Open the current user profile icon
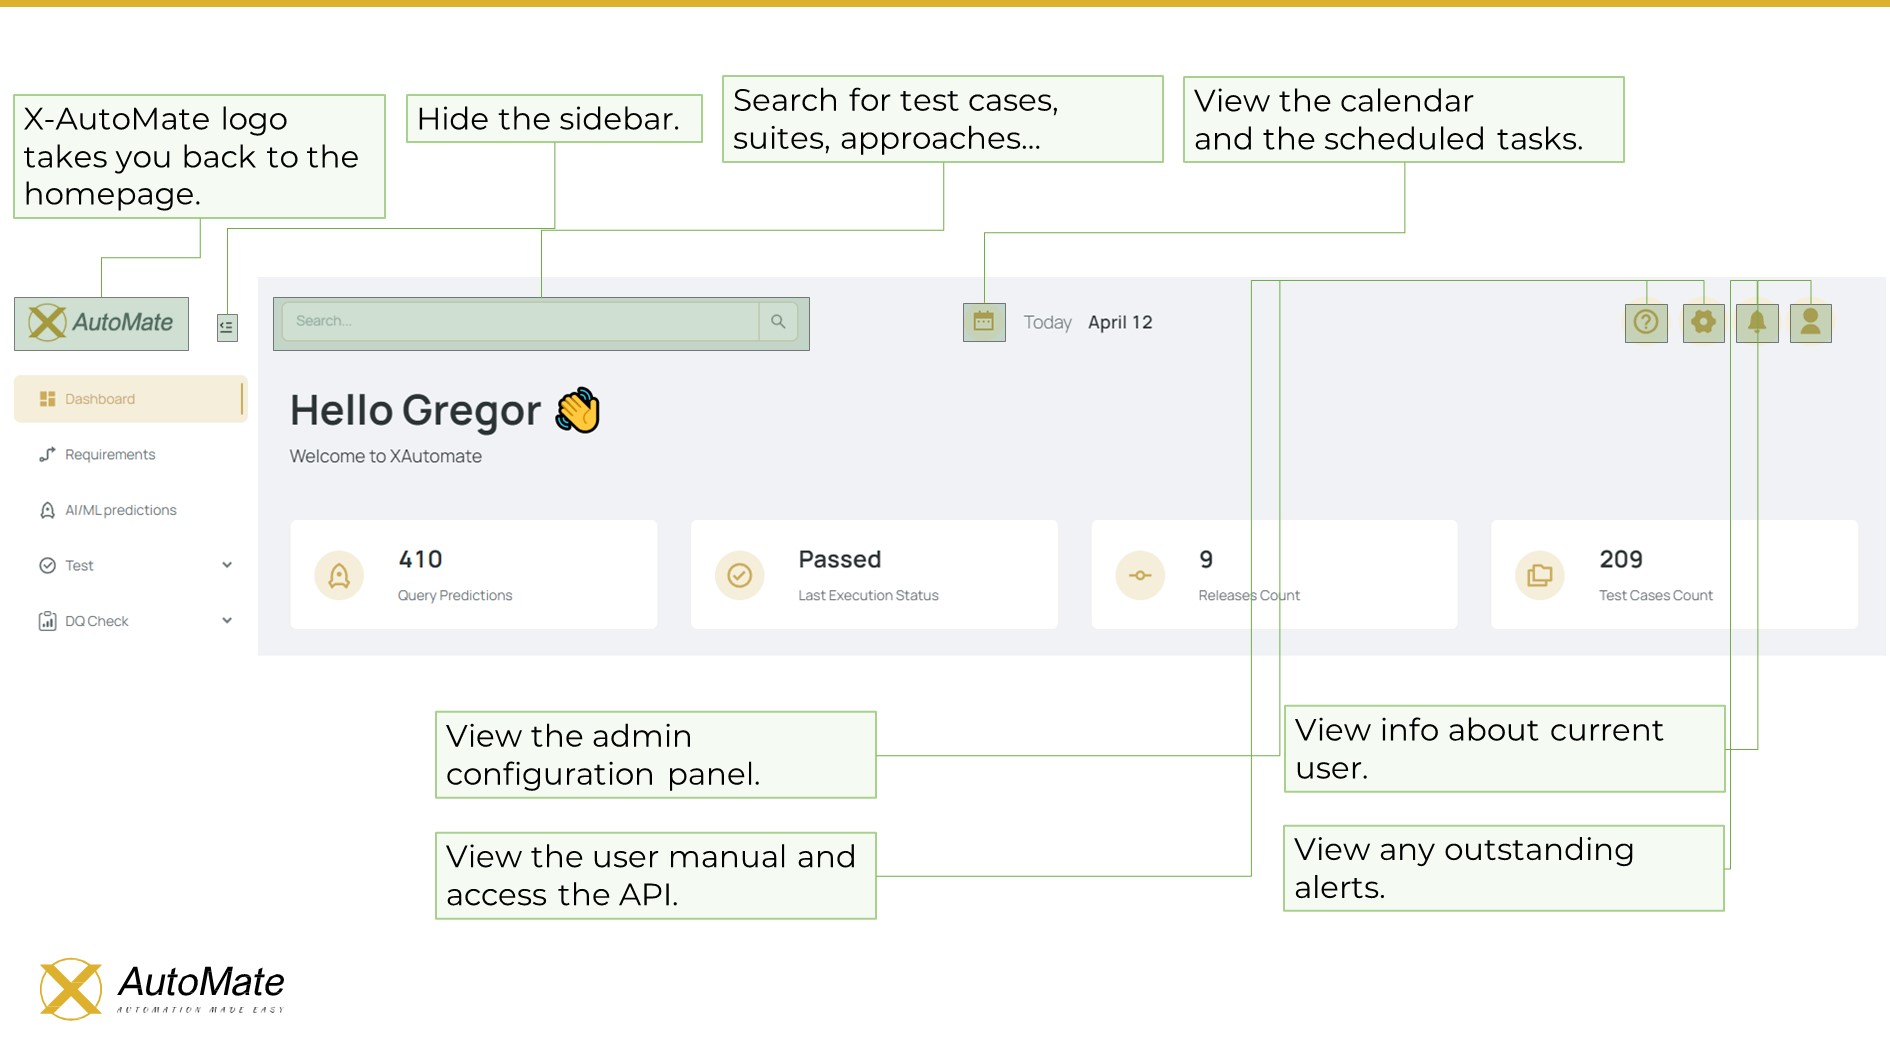Viewport: 1890px width, 1058px height. pos(1810,322)
